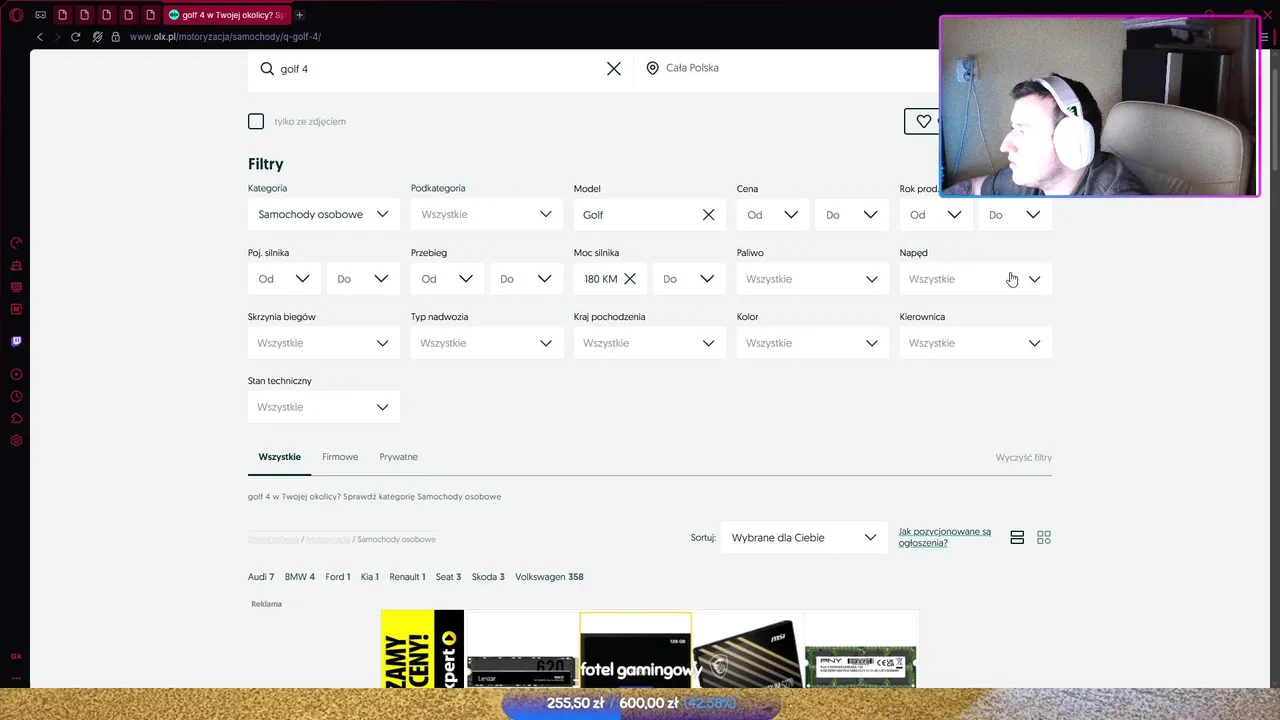Click 'Samochody osobowe' breadcrumb
Screen dimensions: 1280x720
point(396,539)
